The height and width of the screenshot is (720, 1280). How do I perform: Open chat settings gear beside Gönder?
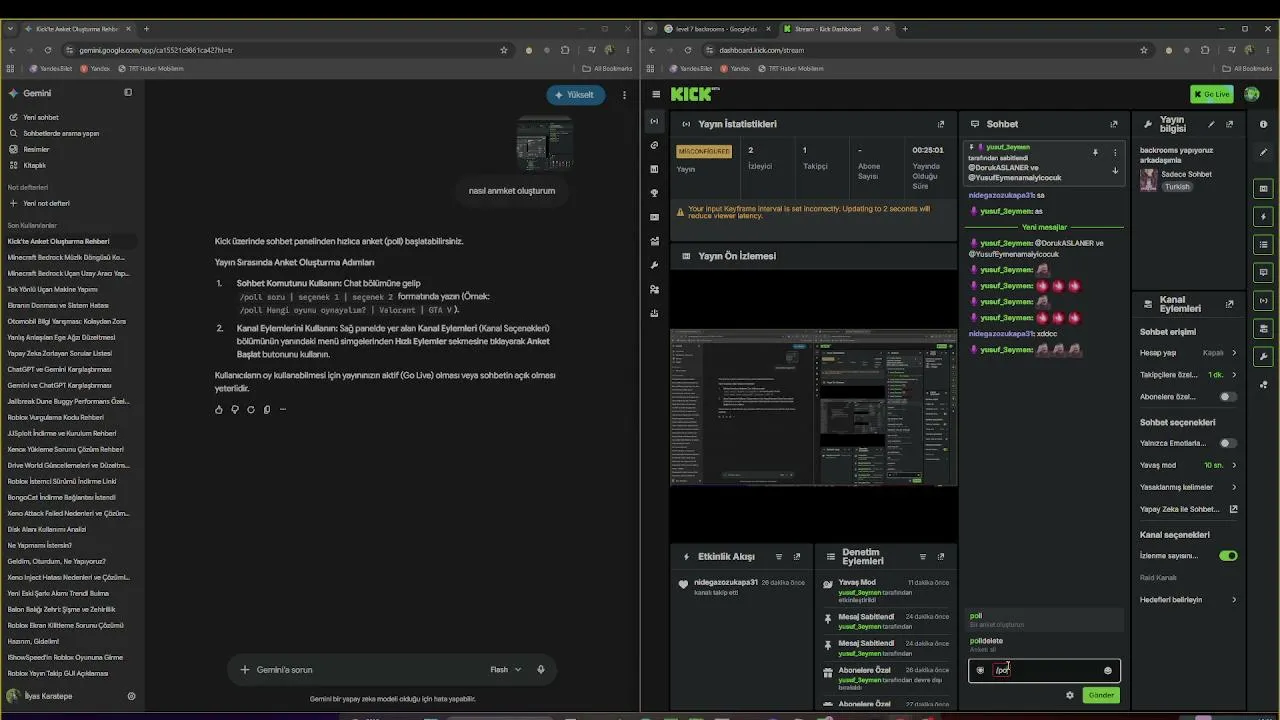[x=1069, y=695]
